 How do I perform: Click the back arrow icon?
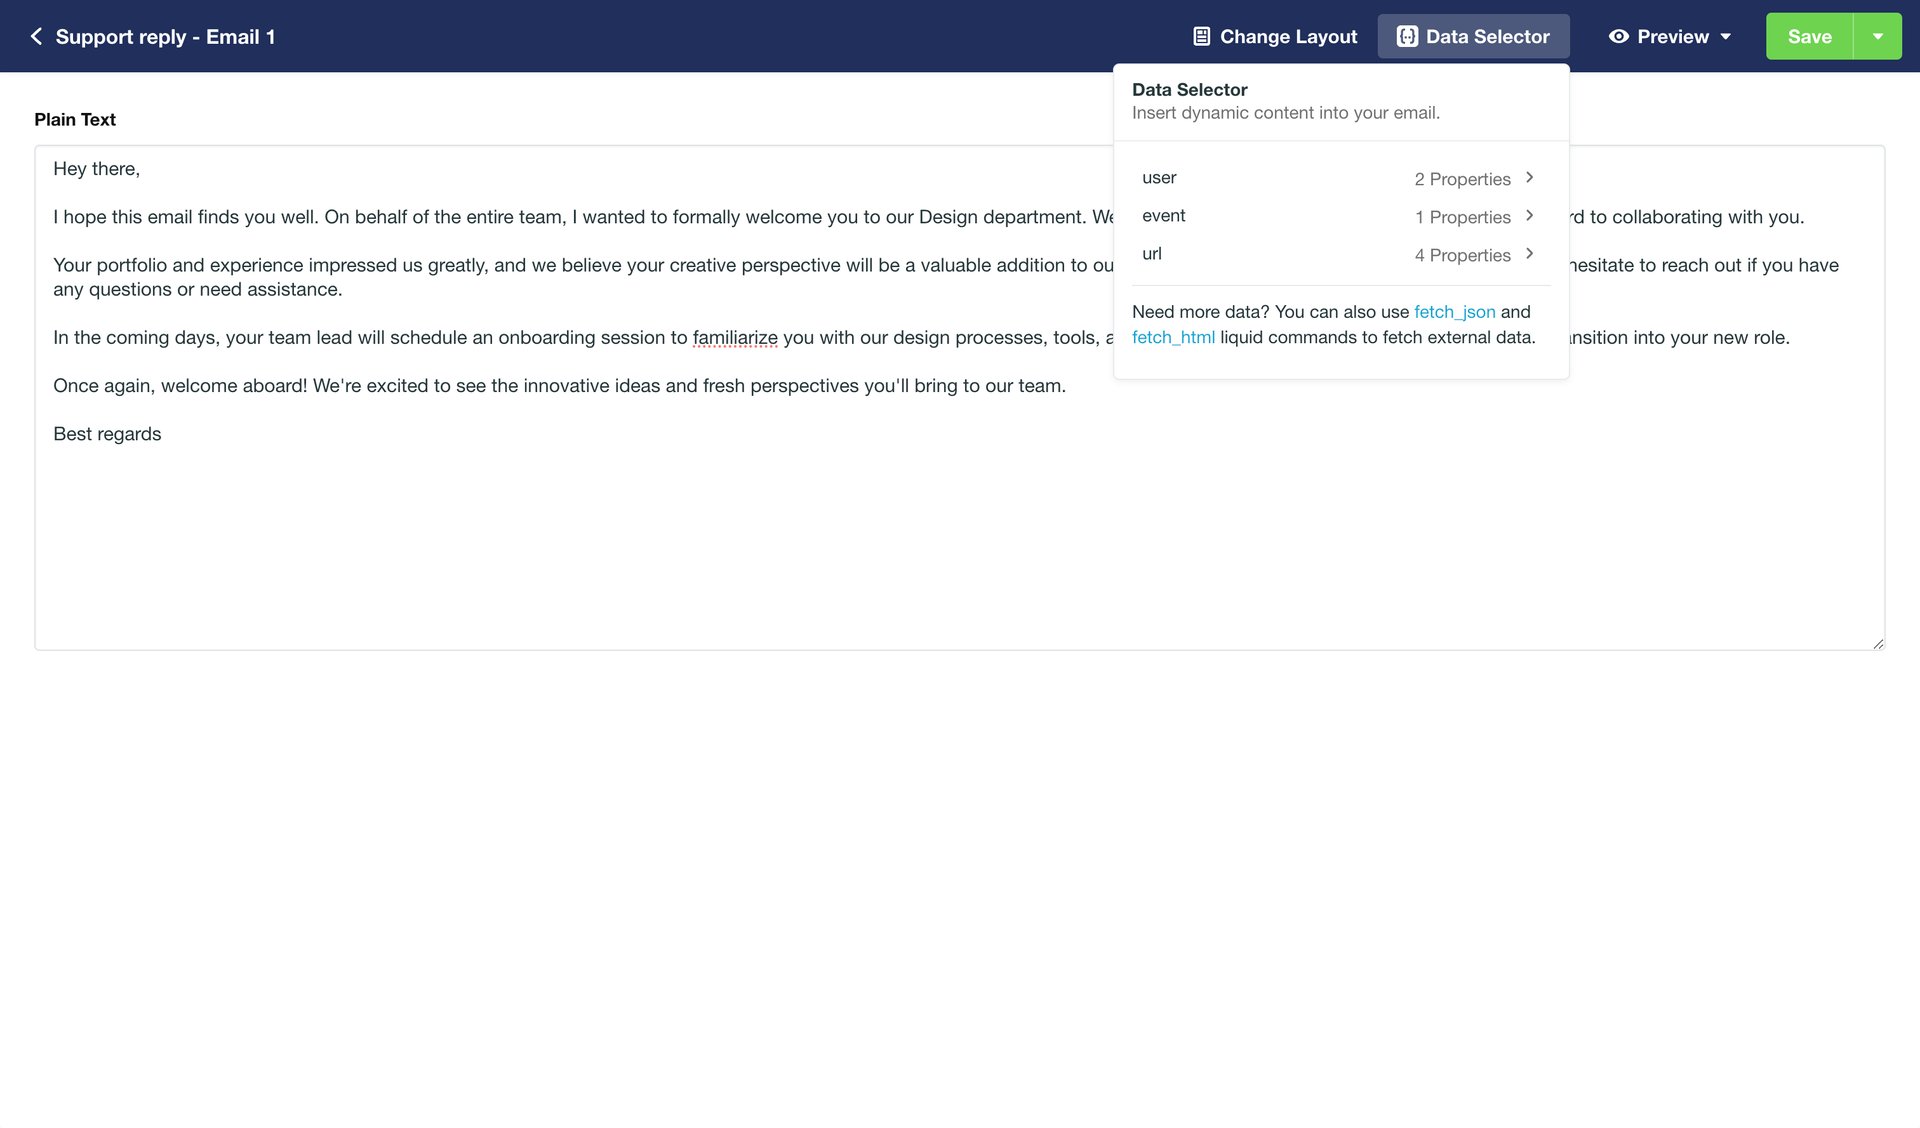point(36,37)
